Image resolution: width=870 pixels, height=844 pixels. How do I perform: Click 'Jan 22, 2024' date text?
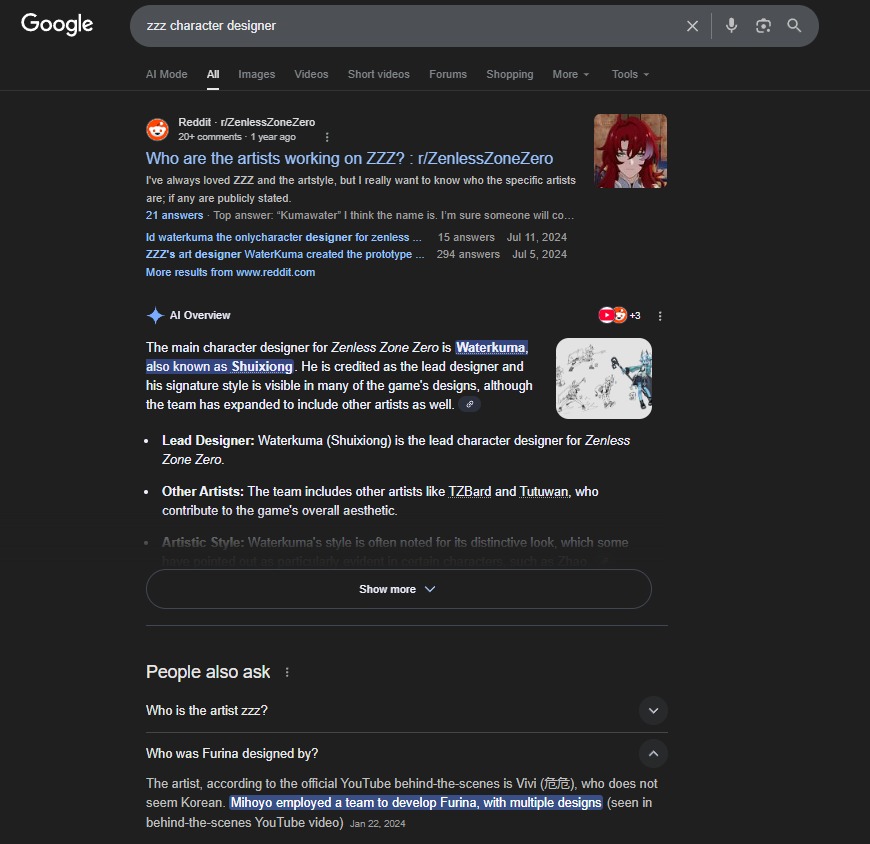pyautogui.click(x=377, y=823)
